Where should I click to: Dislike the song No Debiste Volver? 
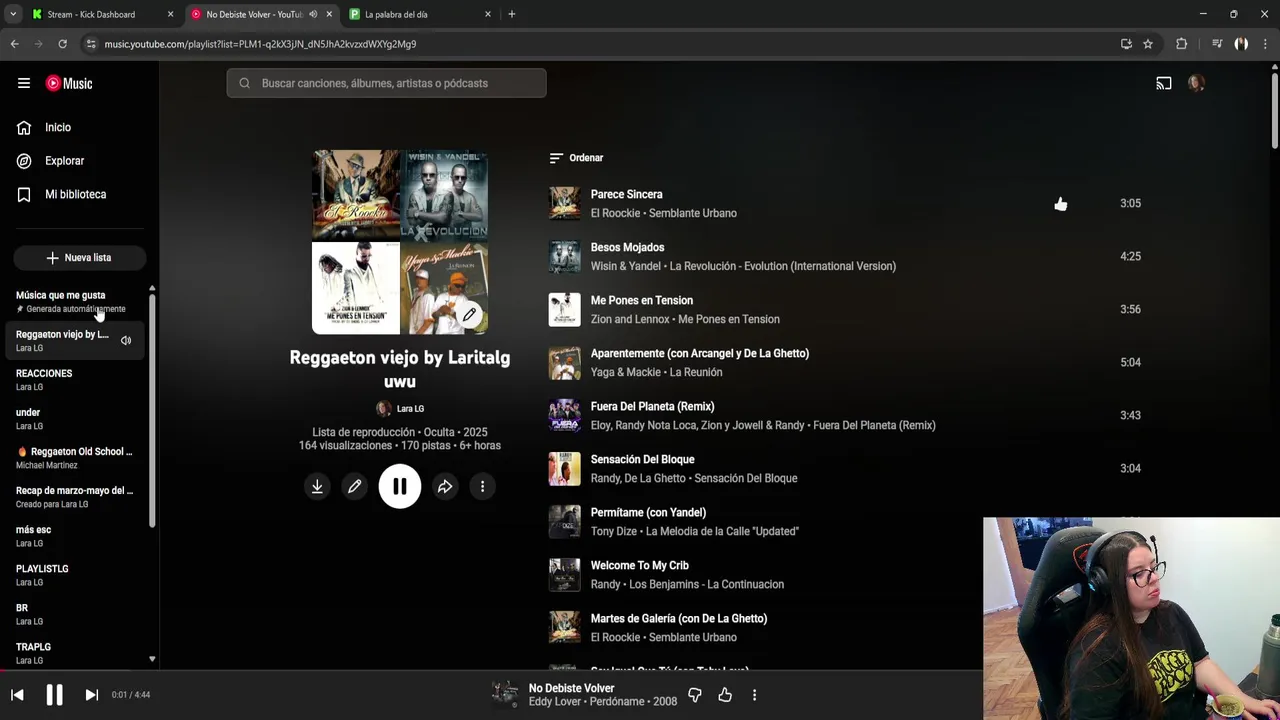point(695,694)
